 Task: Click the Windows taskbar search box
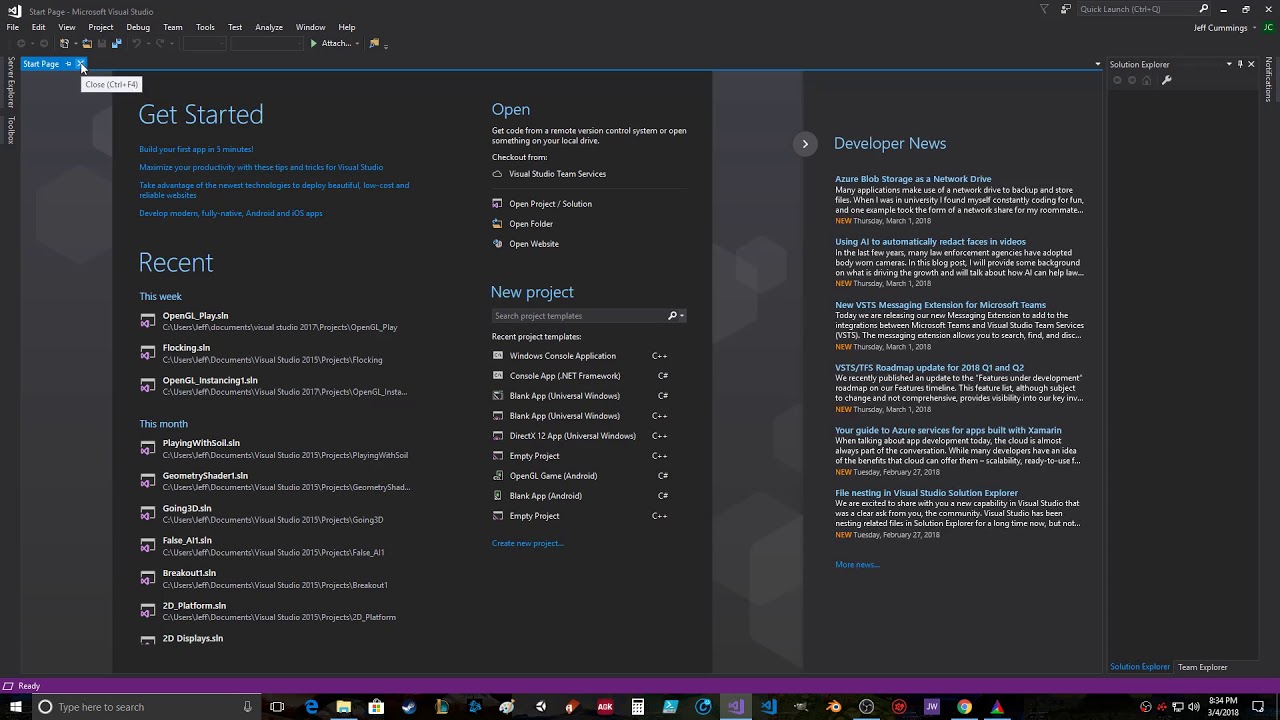tap(146, 707)
